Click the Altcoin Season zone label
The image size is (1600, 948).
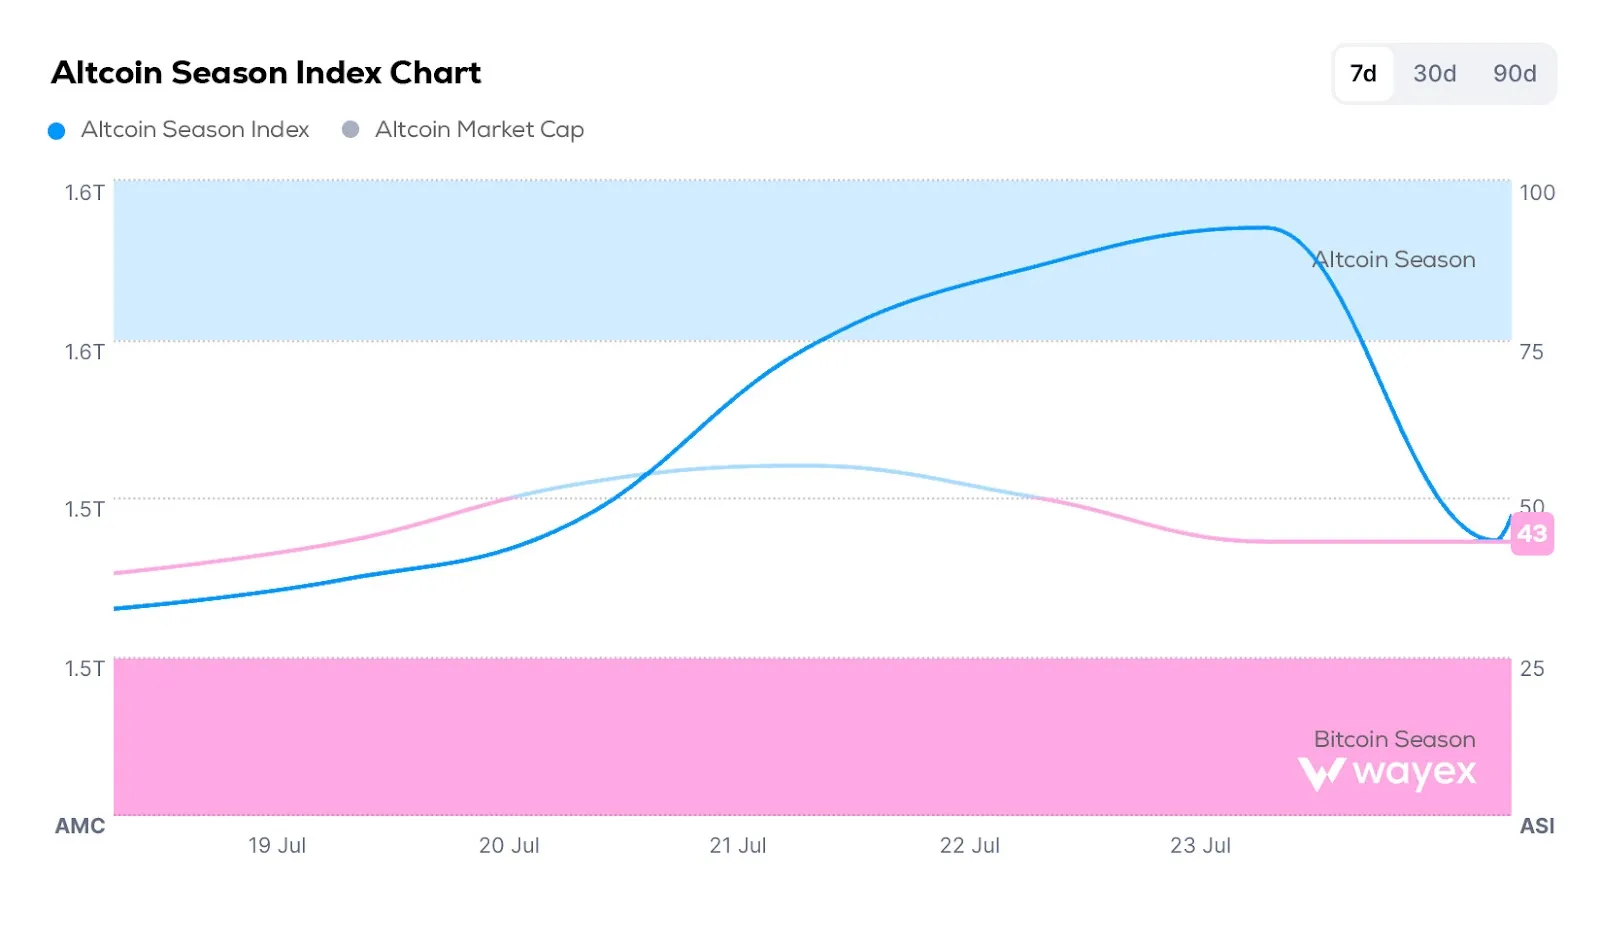click(x=1394, y=259)
